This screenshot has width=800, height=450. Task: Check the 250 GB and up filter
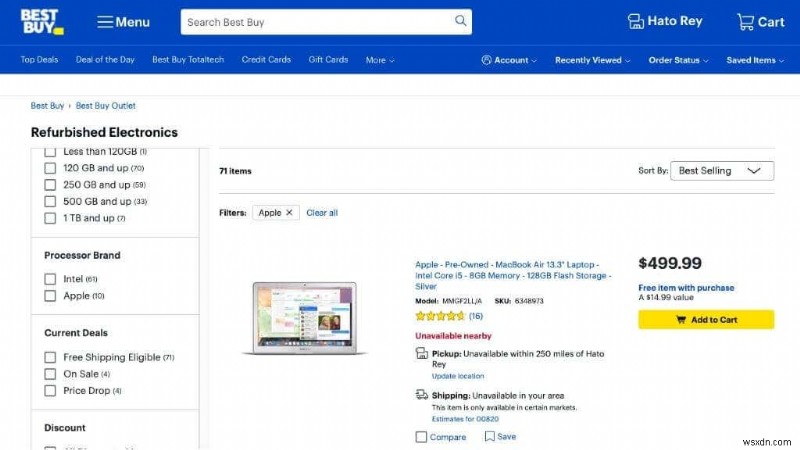click(50, 185)
